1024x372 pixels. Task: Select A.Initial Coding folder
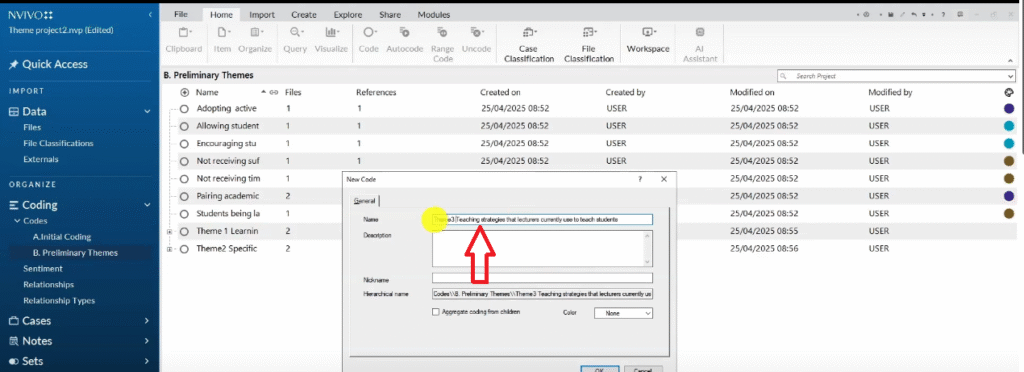(62, 237)
